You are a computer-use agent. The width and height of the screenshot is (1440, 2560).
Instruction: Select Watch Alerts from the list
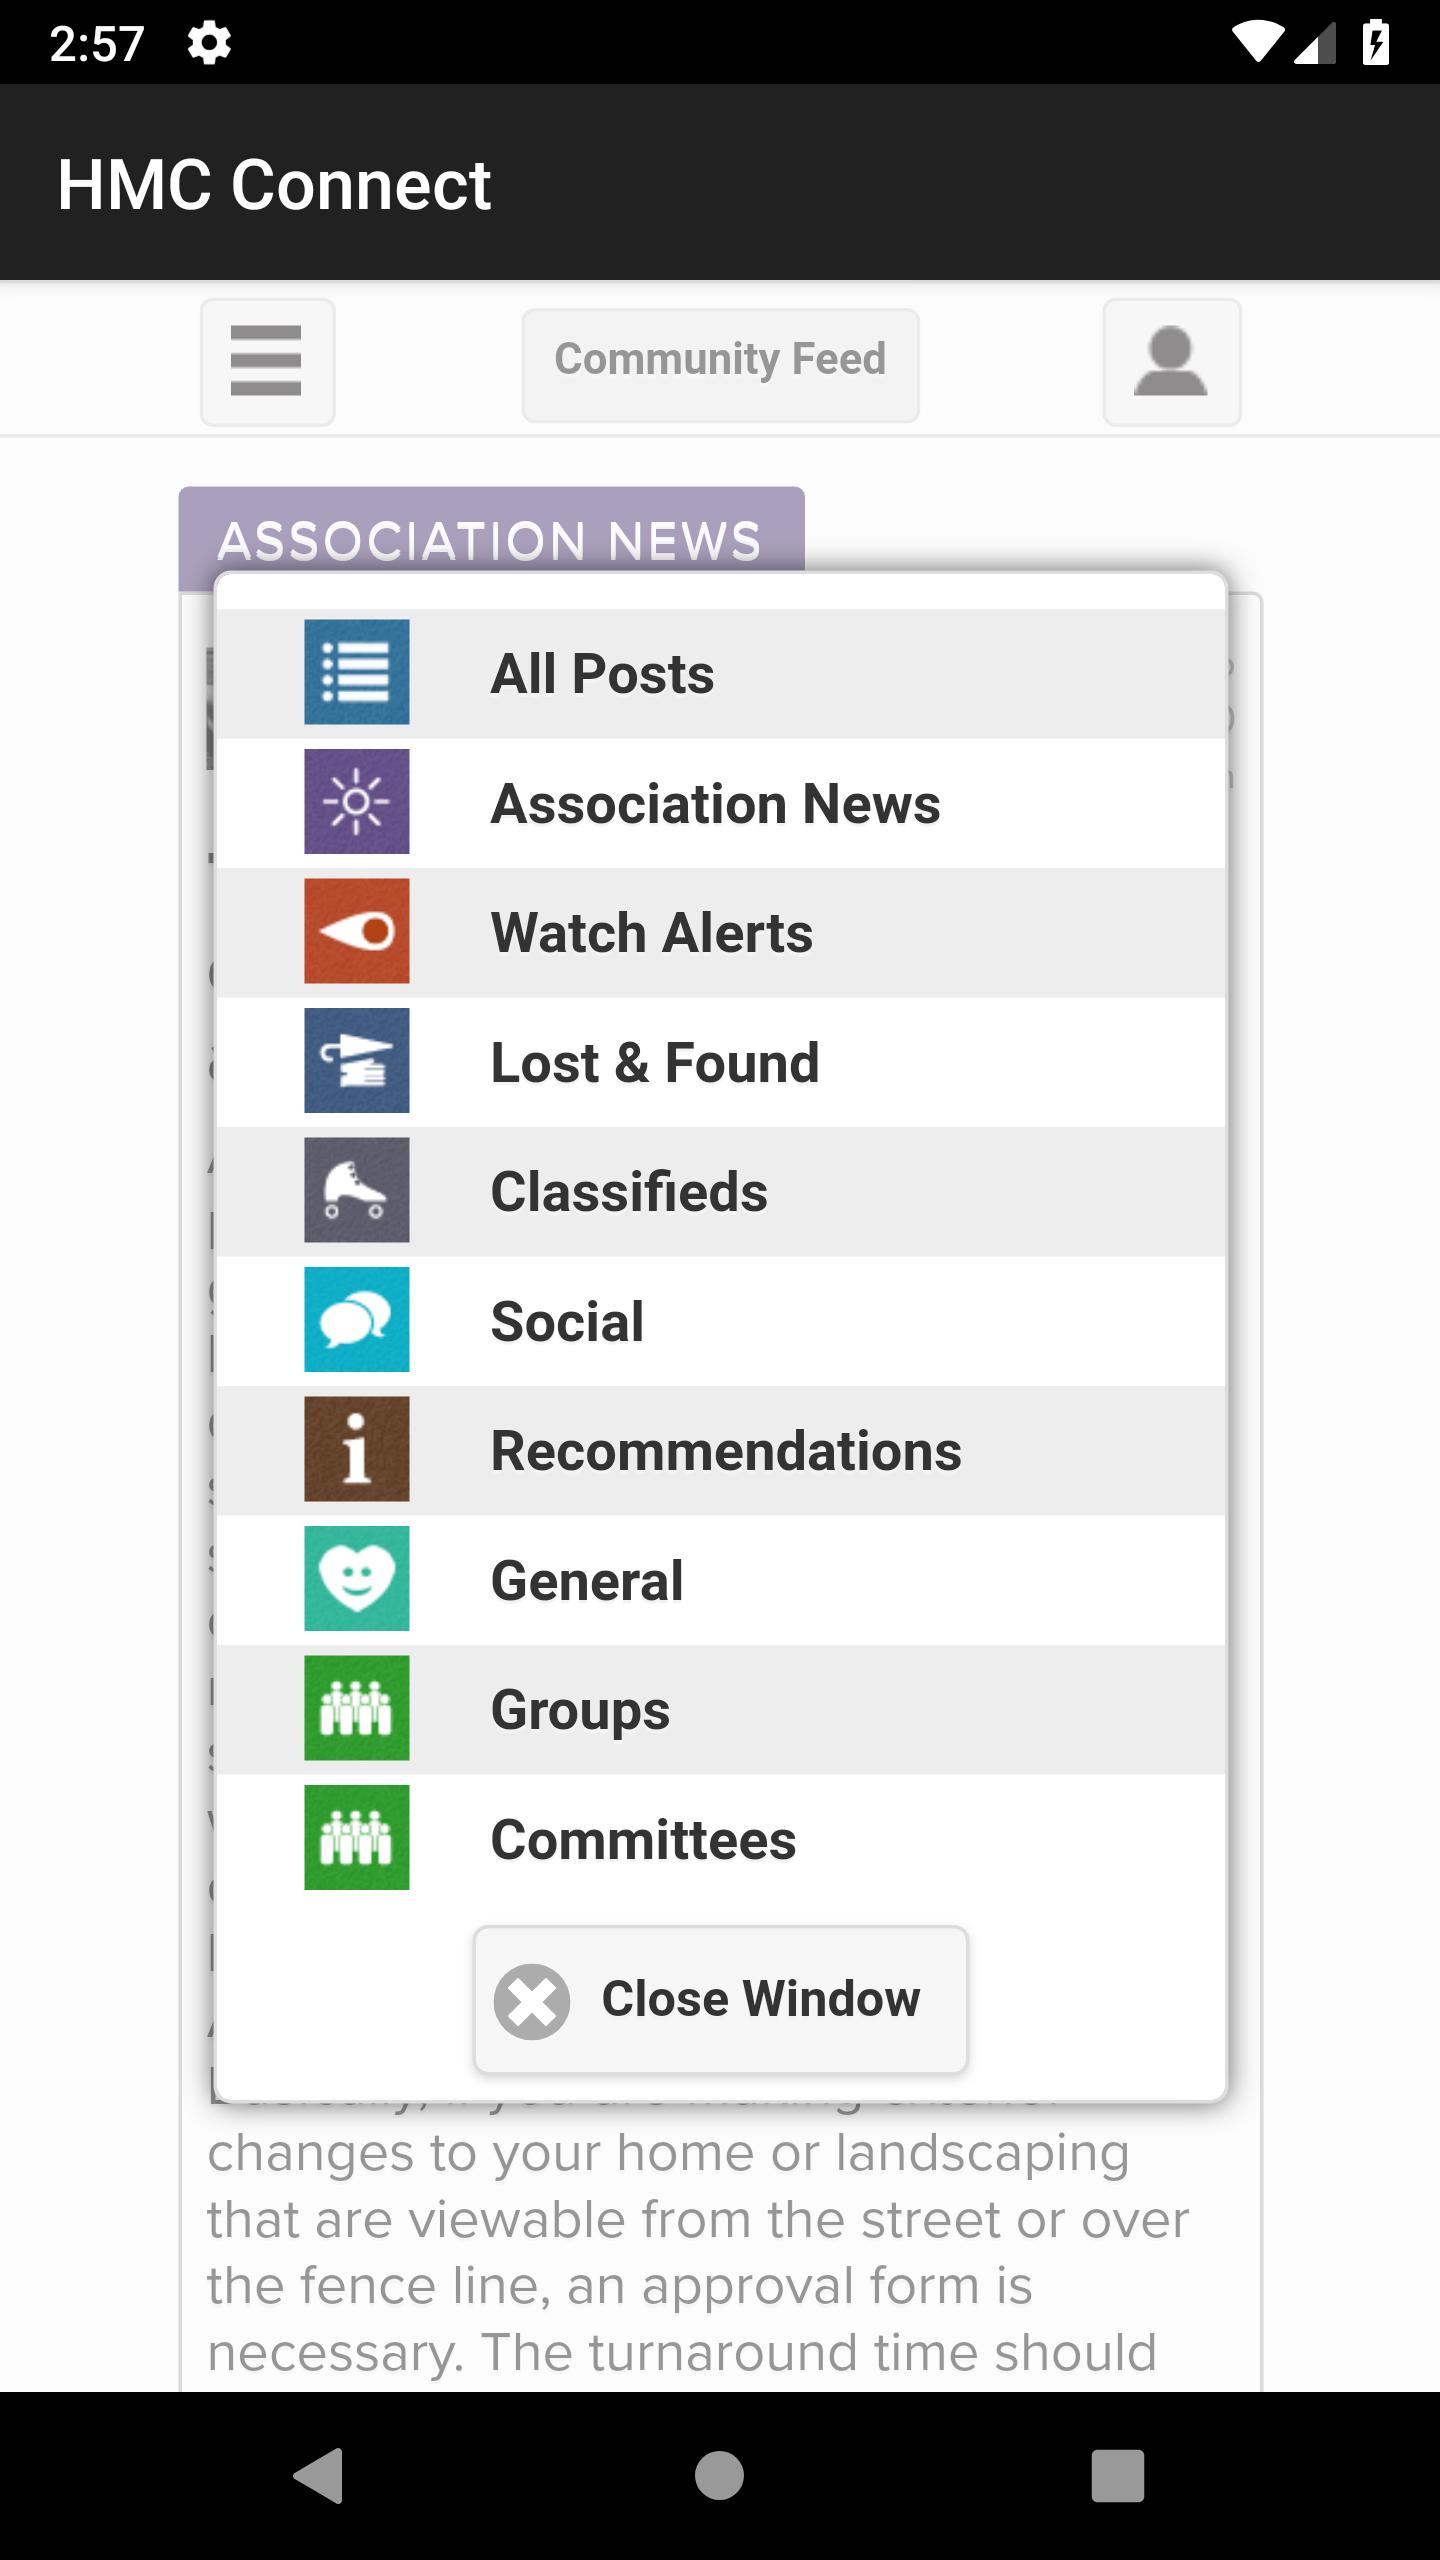(x=721, y=932)
